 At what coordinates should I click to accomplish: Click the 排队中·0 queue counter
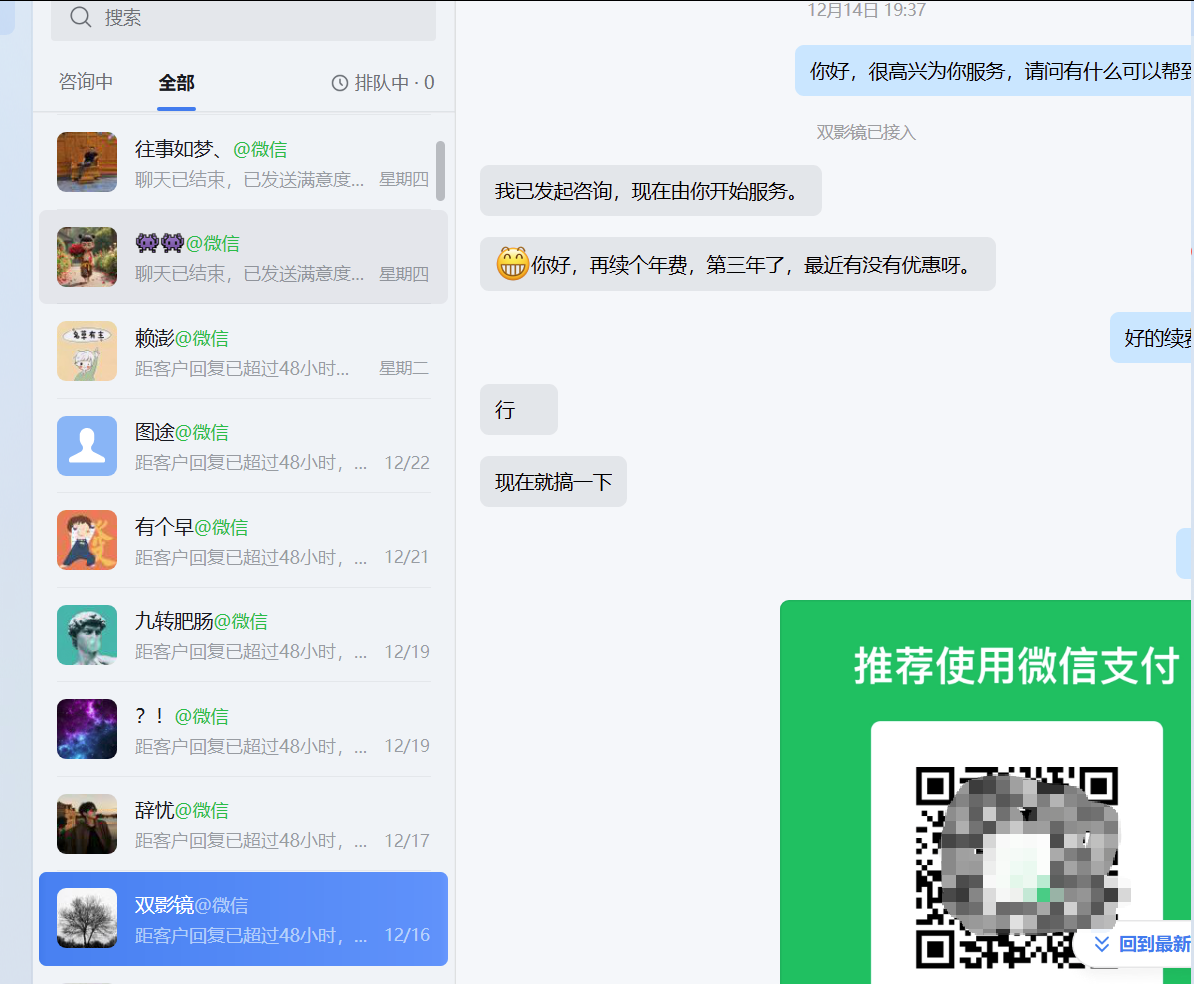click(385, 82)
